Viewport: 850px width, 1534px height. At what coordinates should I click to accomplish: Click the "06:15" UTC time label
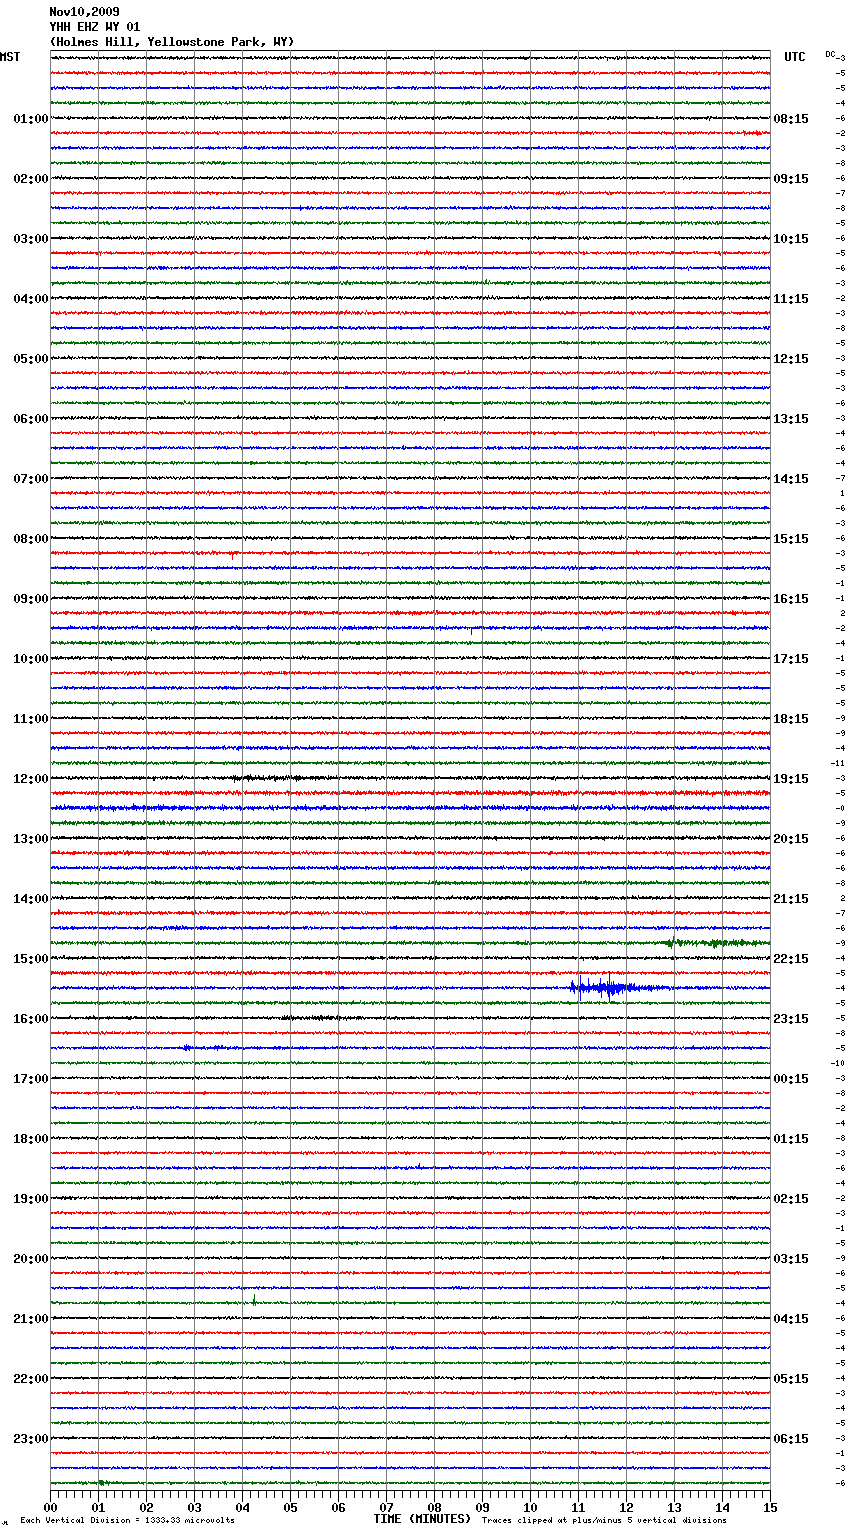[x=791, y=1439]
